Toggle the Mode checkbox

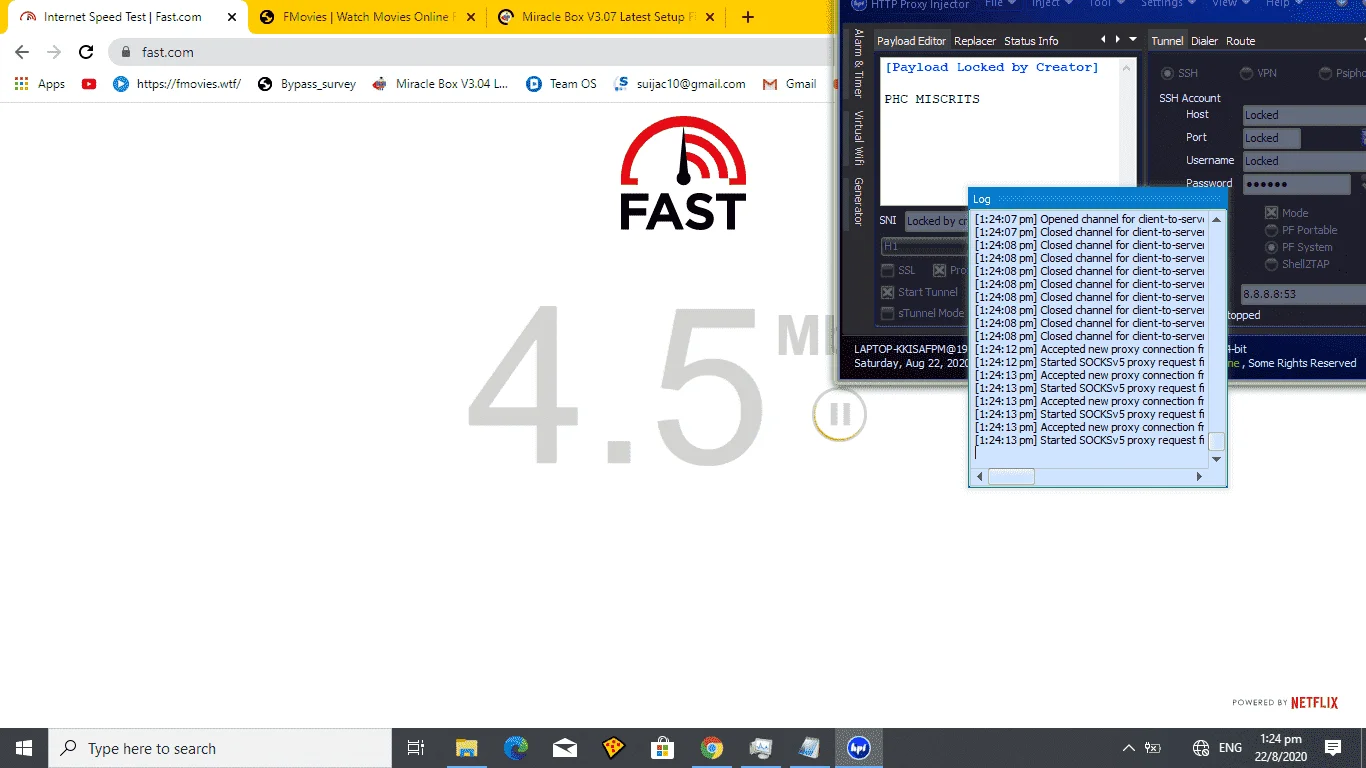(x=1272, y=213)
